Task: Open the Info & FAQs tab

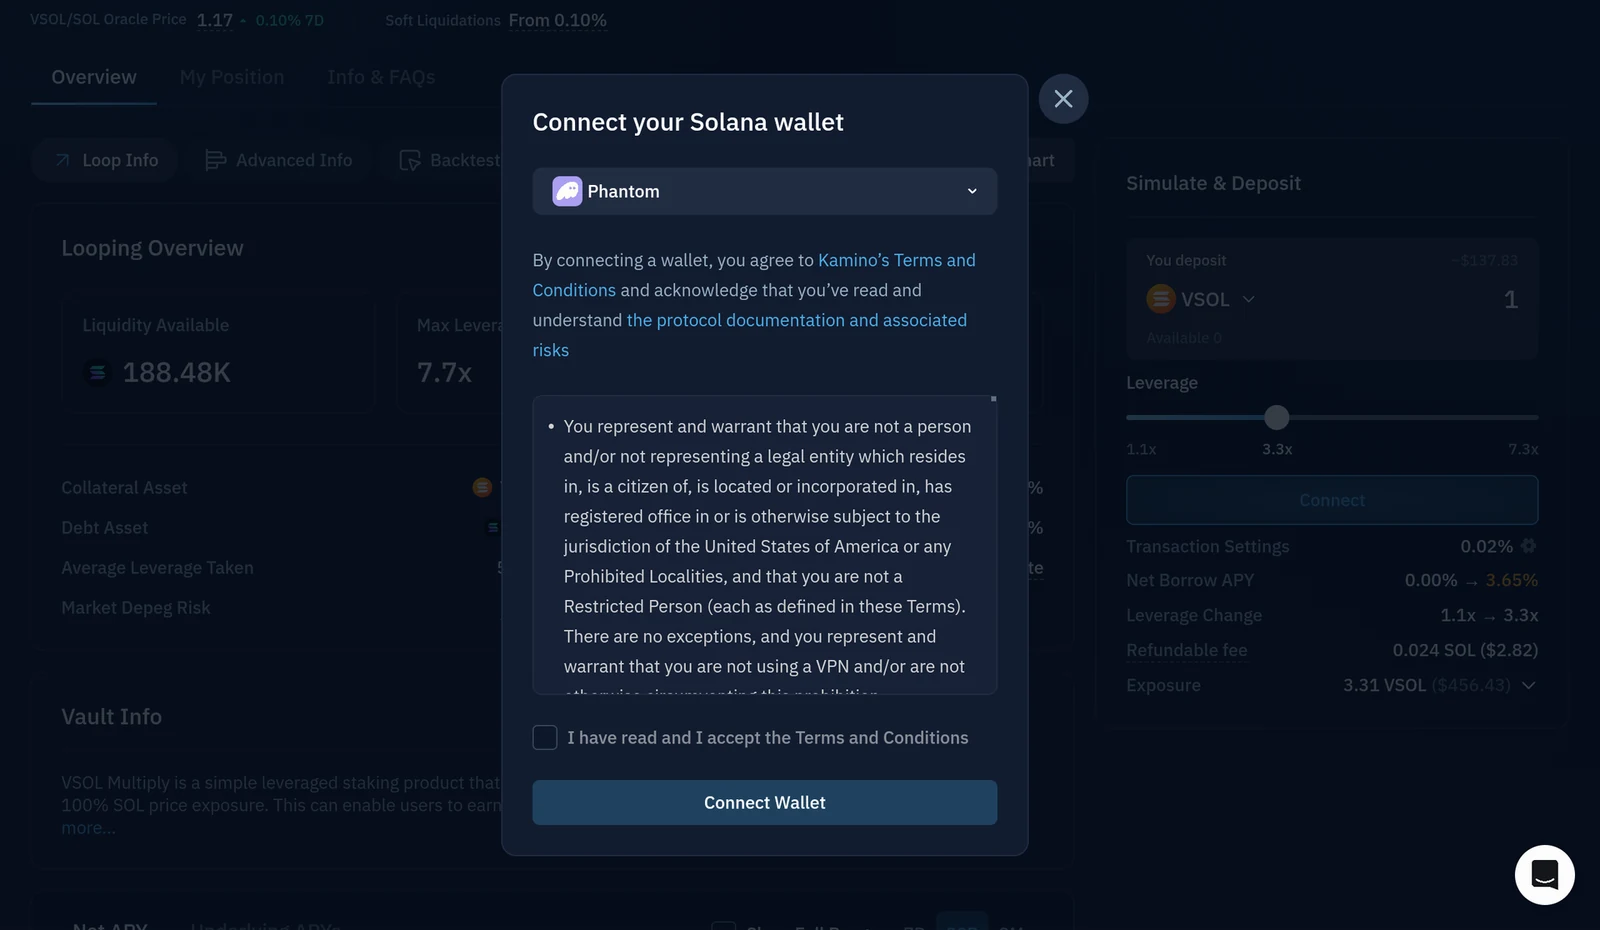Action: click(381, 77)
